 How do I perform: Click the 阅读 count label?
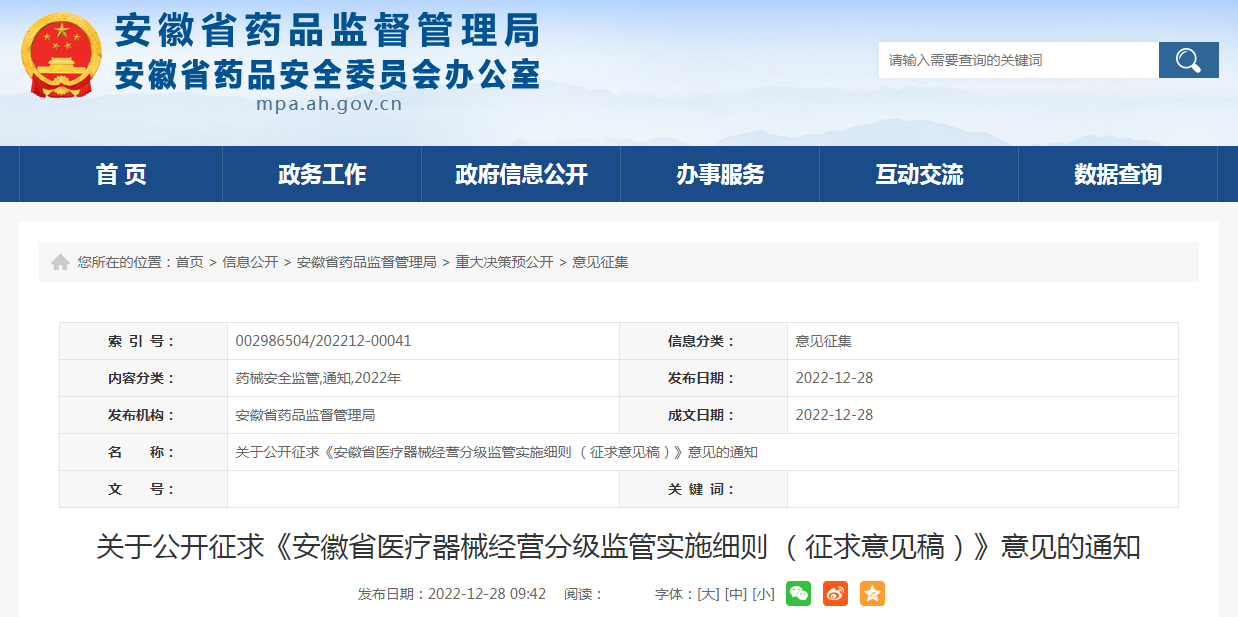pyautogui.click(x=584, y=594)
